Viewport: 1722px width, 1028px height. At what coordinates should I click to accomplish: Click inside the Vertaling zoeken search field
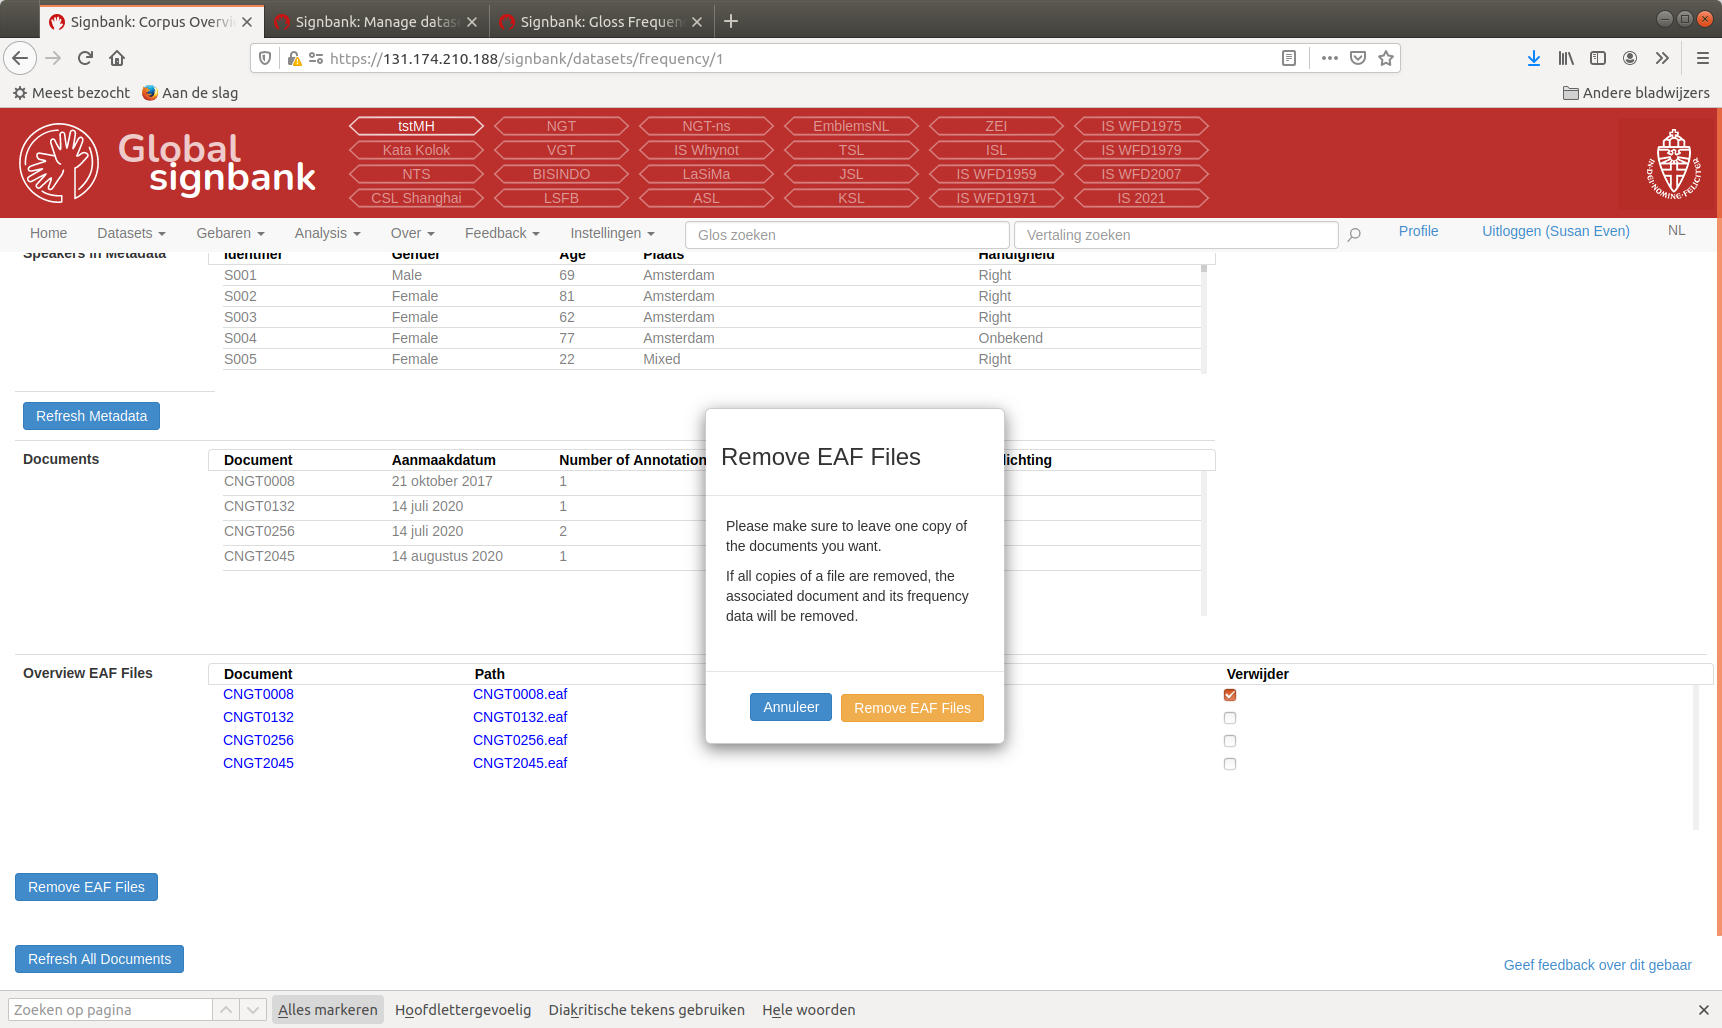(x=1176, y=235)
